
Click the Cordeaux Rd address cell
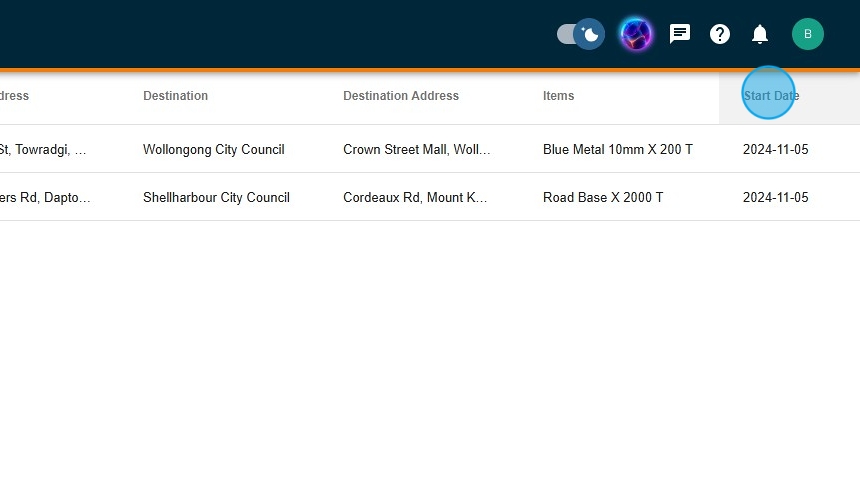pos(415,198)
